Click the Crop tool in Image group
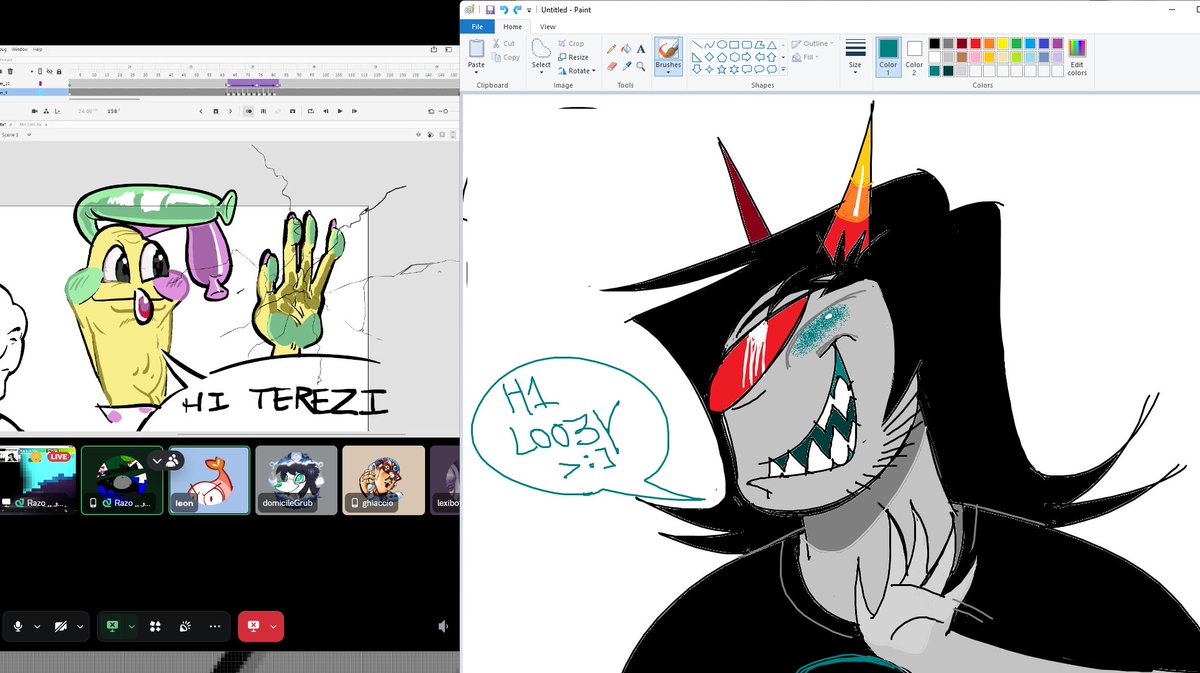 pyautogui.click(x=571, y=44)
